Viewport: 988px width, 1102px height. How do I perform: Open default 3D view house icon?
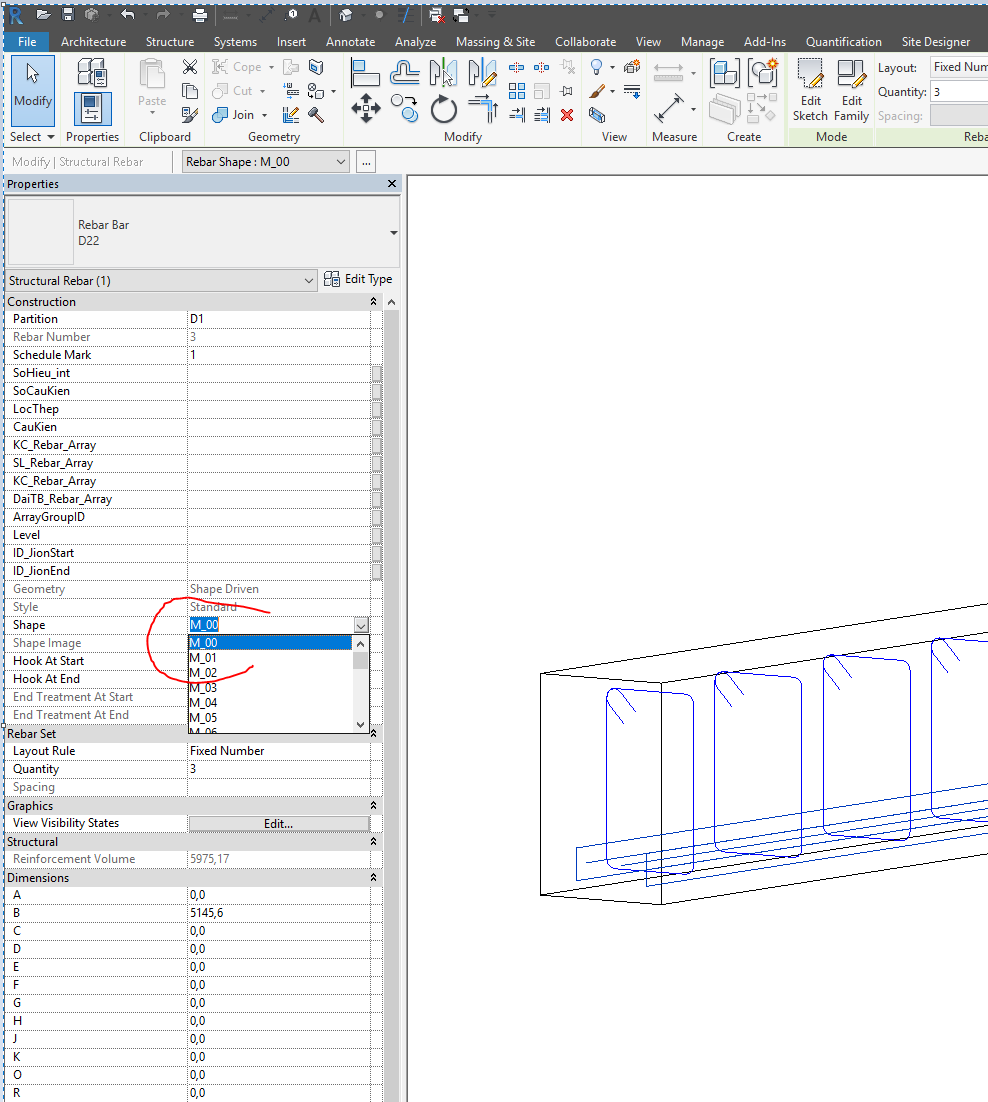point(346,15)
